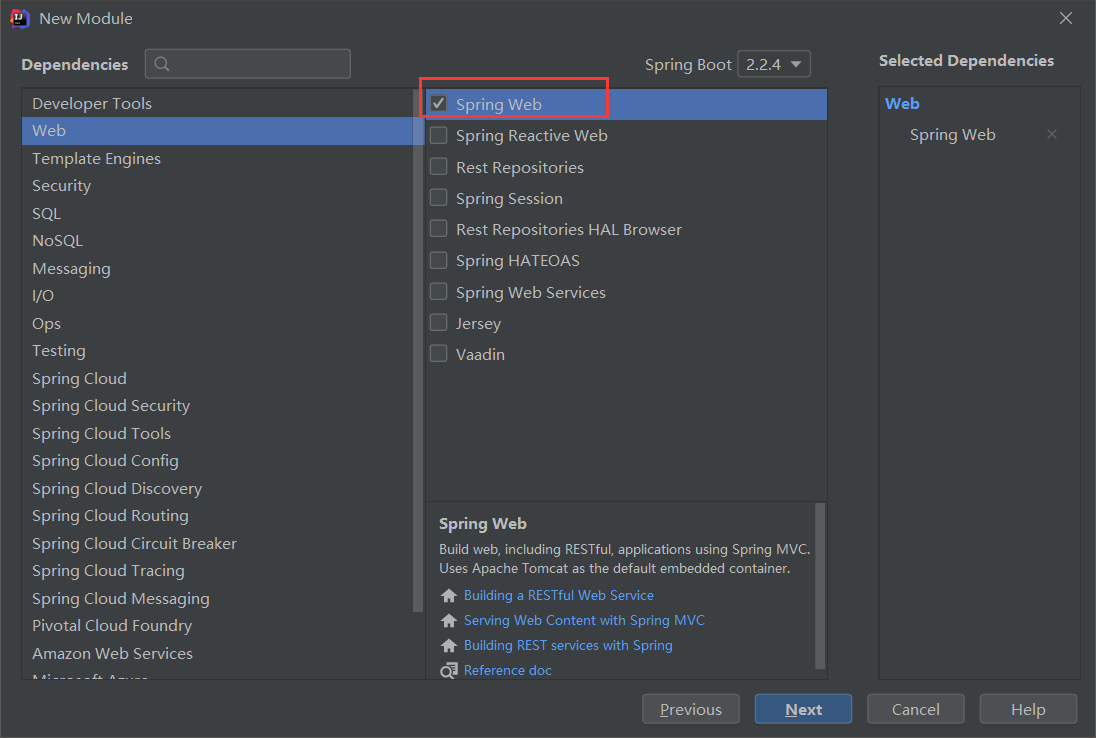Click the dependencies search input field
Viewport: 1096px width, 738px height.
click(247, 64)
